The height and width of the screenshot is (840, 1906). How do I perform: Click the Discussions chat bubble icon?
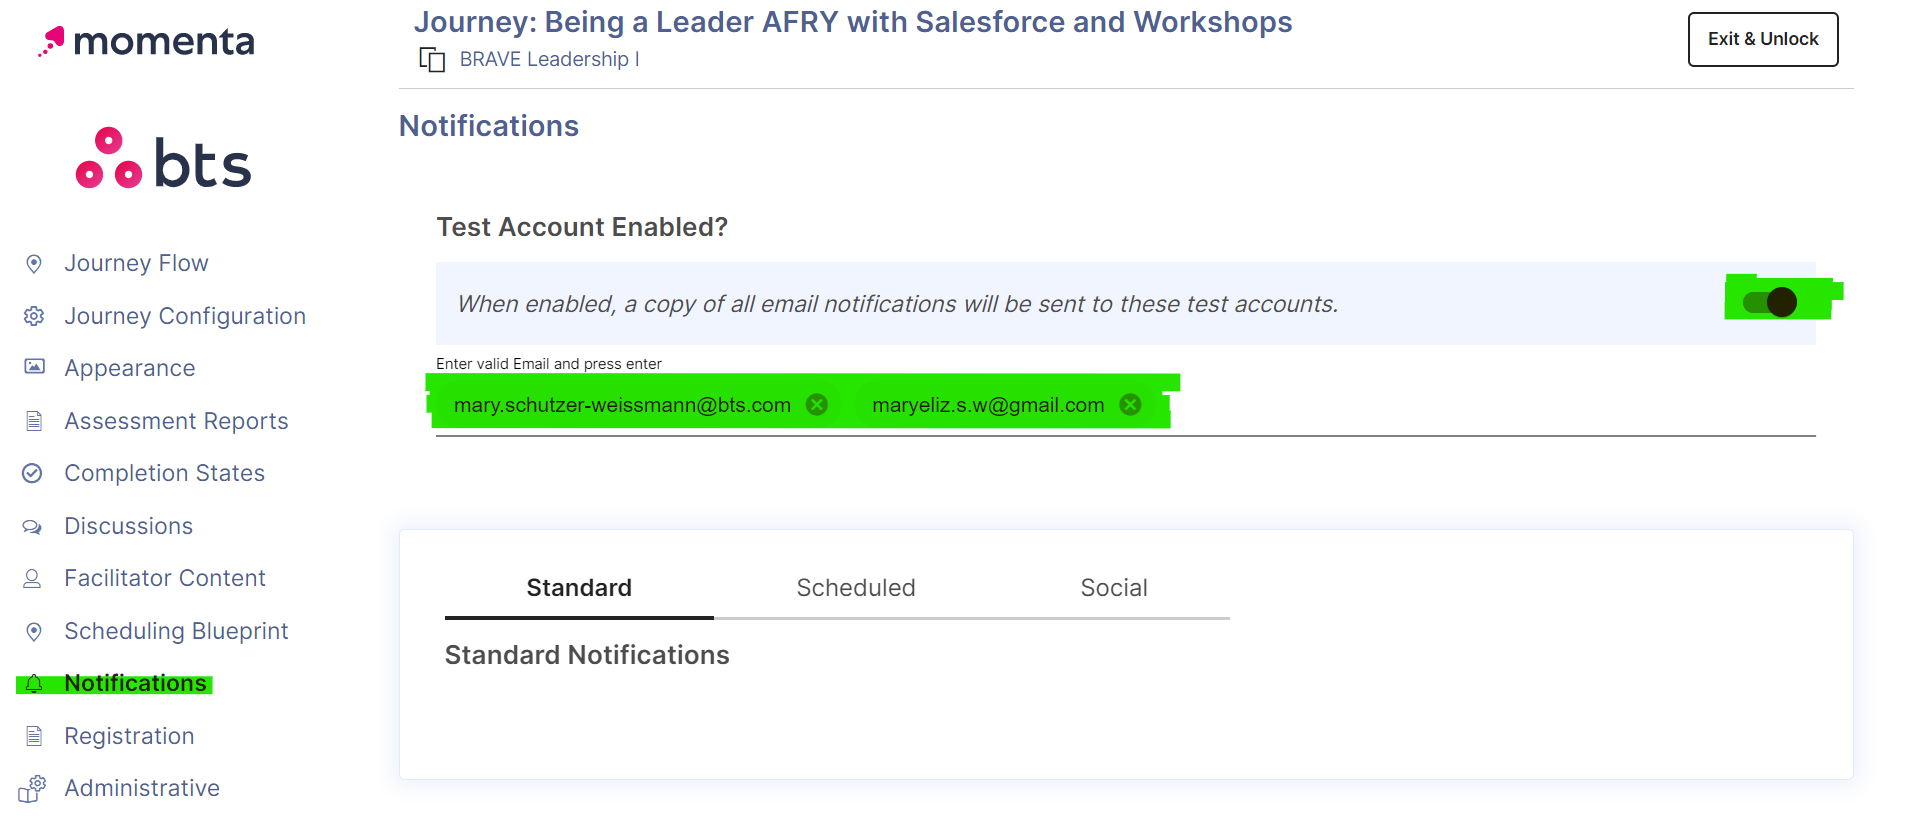pos(32,526)
